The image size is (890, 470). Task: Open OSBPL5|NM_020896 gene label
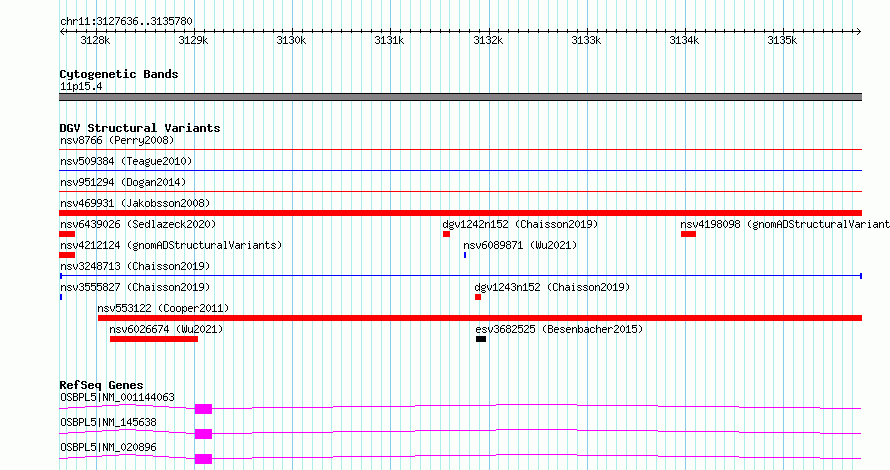108,447
